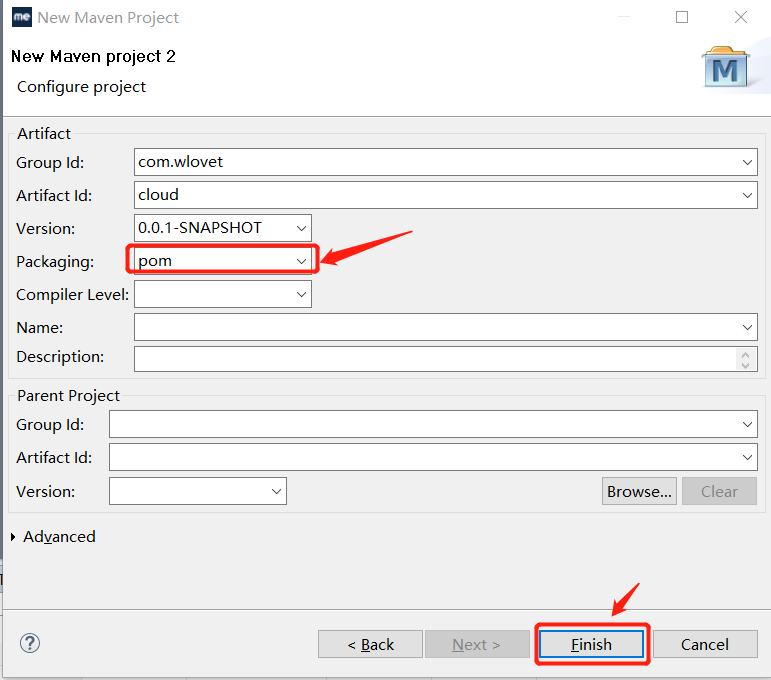Open Parent Project Artifact Id dropdown arrow

[747, 457]
